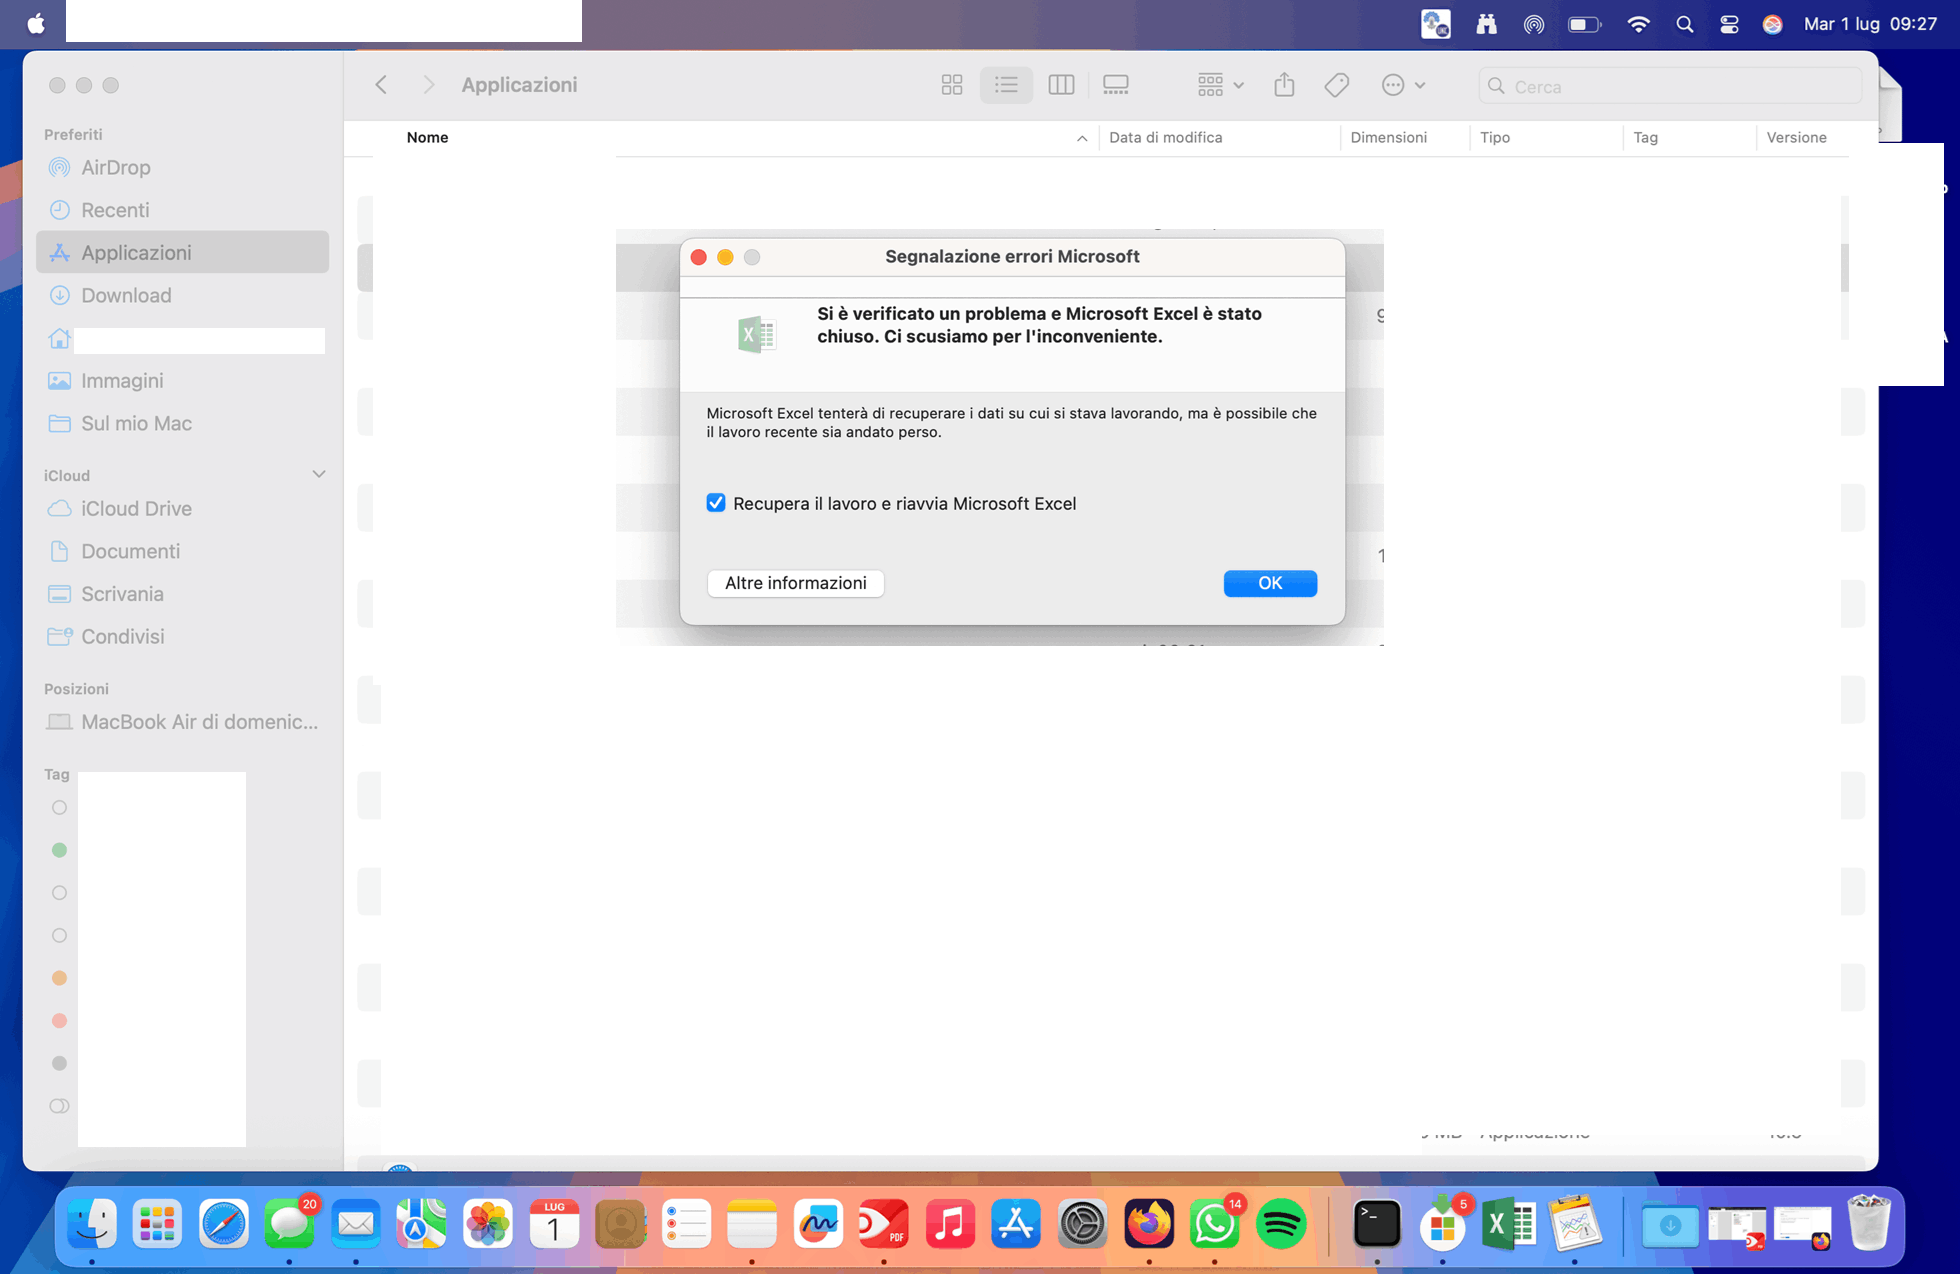Launch Safari from the Dock

[223, 1224]
